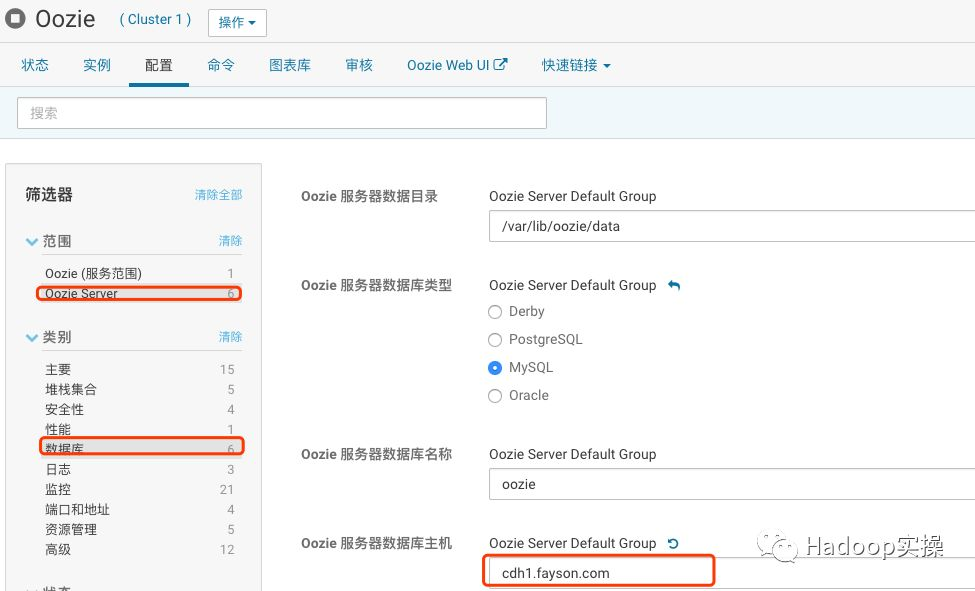Switch to the 状态 tab
Viewport: 975px width, 591px height.
[x=35, y=65]
